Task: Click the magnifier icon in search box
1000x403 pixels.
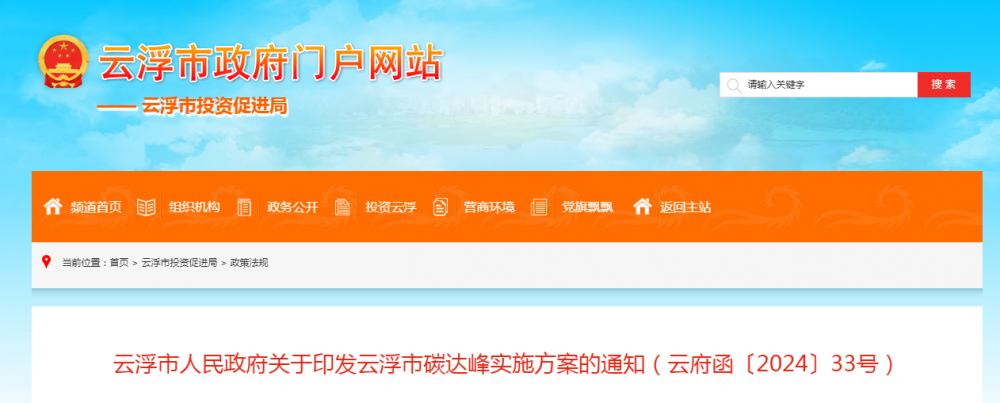Action: coord(735,85)
